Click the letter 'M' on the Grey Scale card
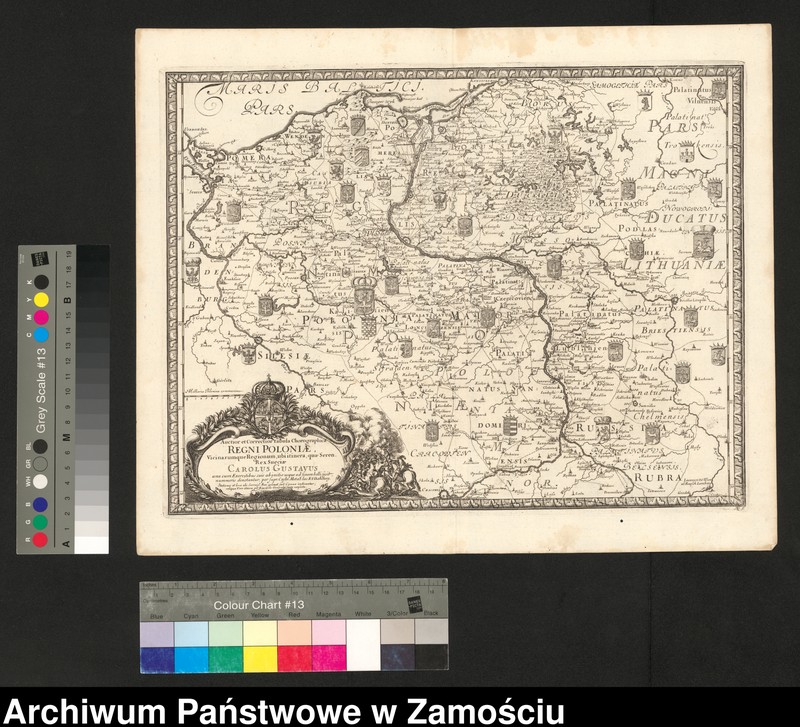Screen dimensions: 800x727 pos(66,437)
